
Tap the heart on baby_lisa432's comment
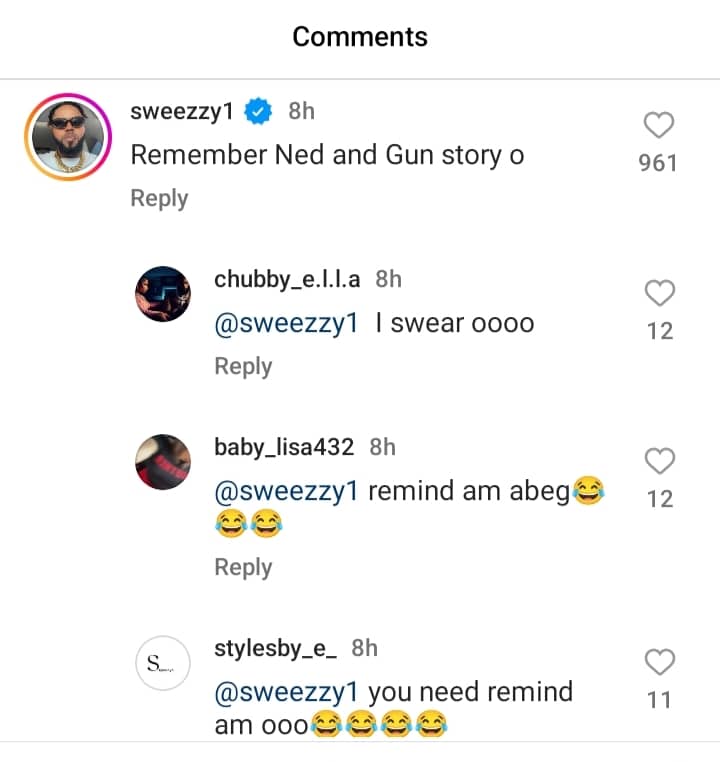(659, 461)
